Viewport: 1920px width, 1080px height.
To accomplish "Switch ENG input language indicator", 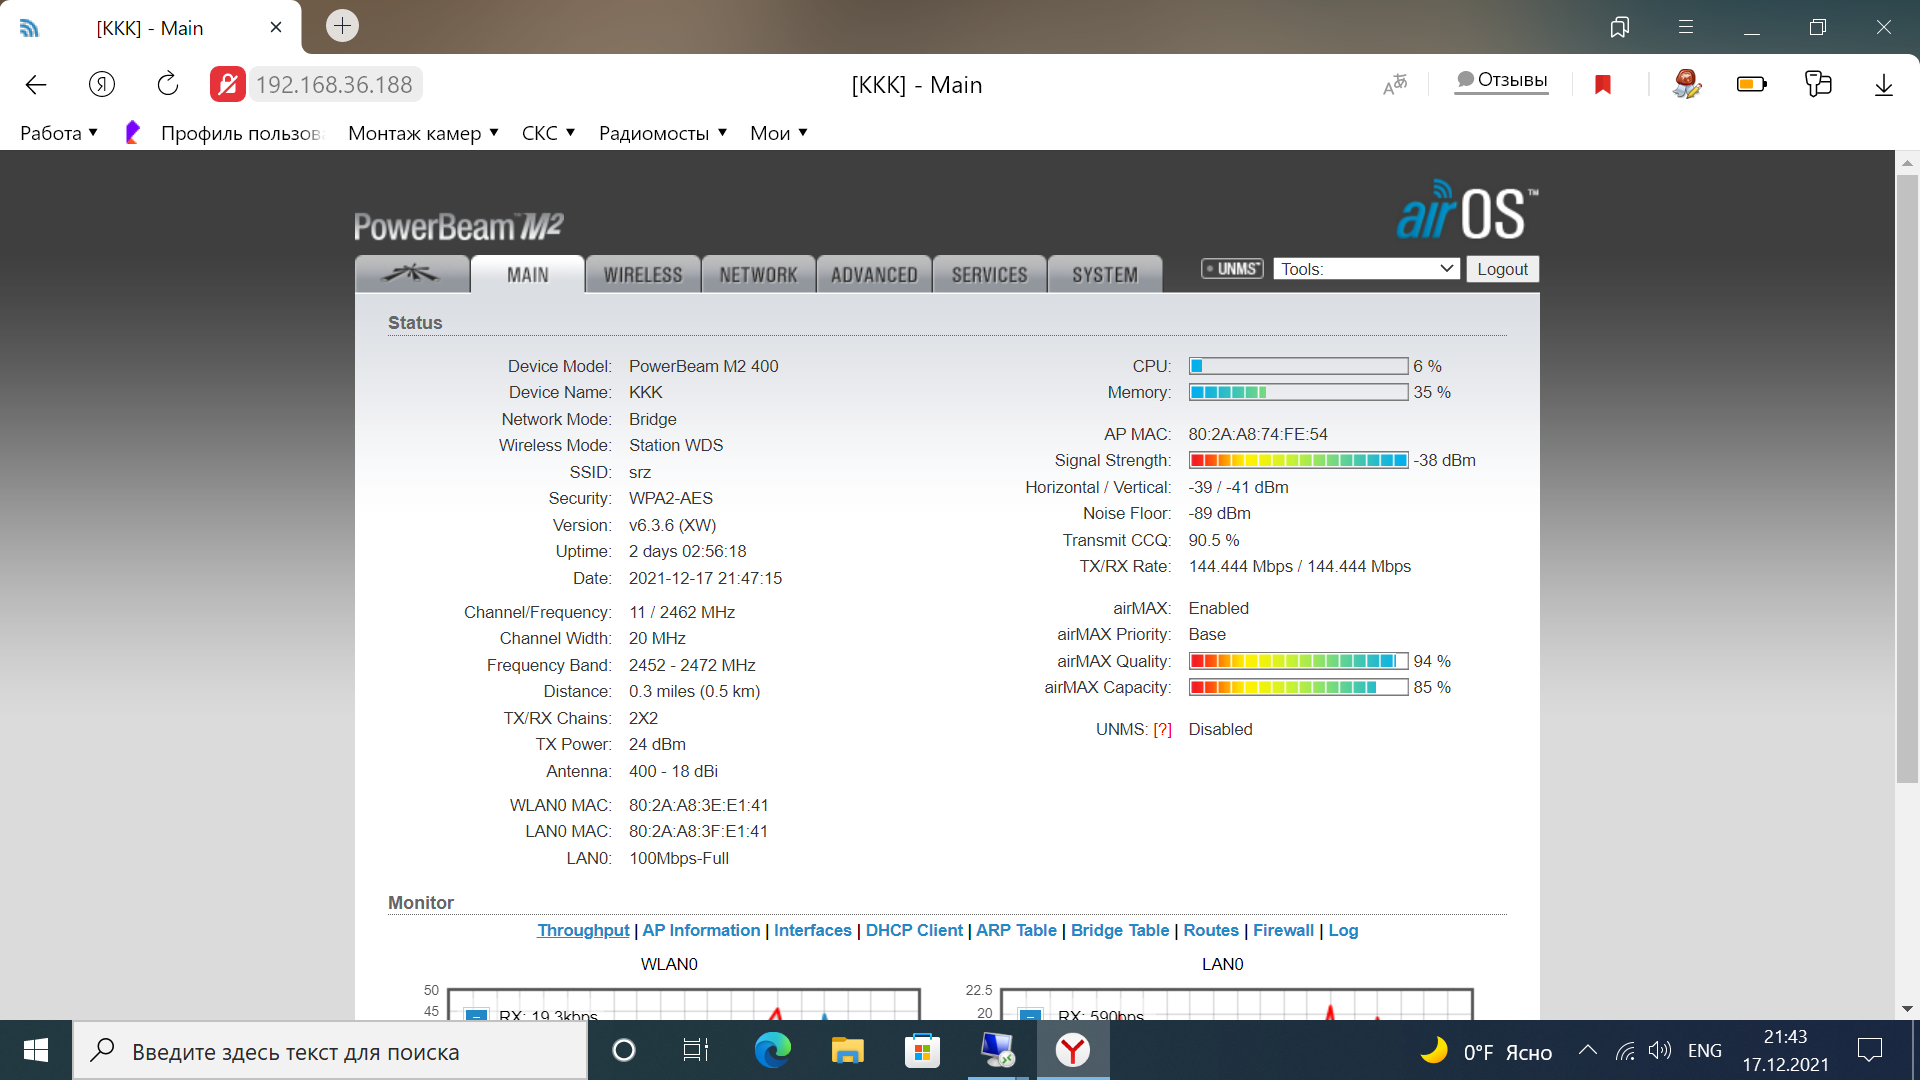I will click(x=1705, y=1050).
